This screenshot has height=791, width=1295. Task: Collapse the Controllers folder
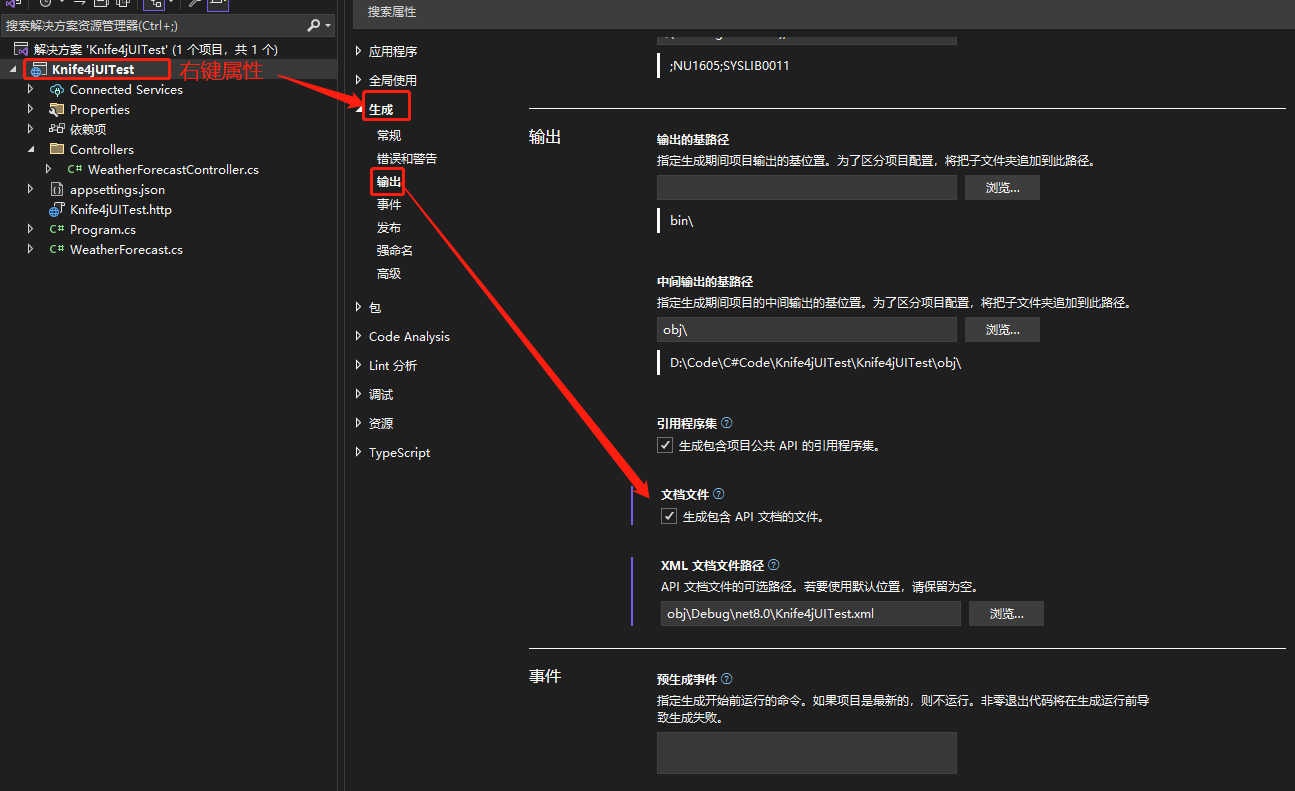pyautogui.click(x=31, y=149)
